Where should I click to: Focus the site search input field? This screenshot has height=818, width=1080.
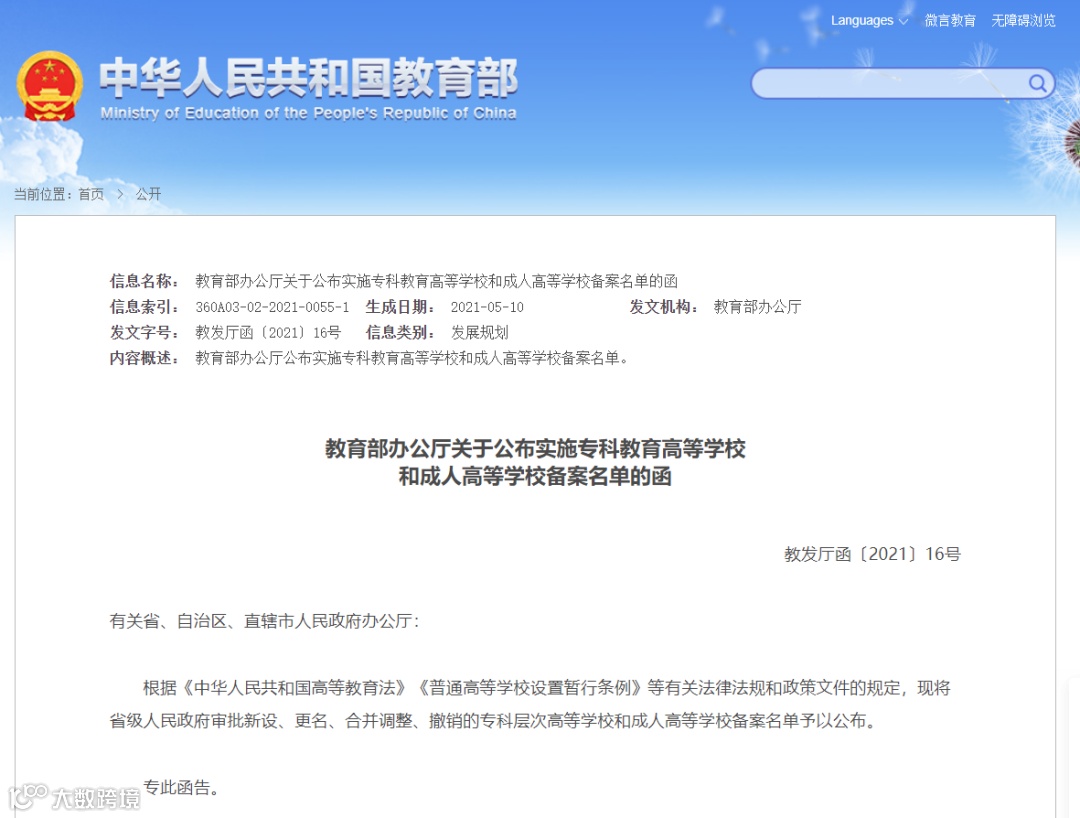(903, 83)
